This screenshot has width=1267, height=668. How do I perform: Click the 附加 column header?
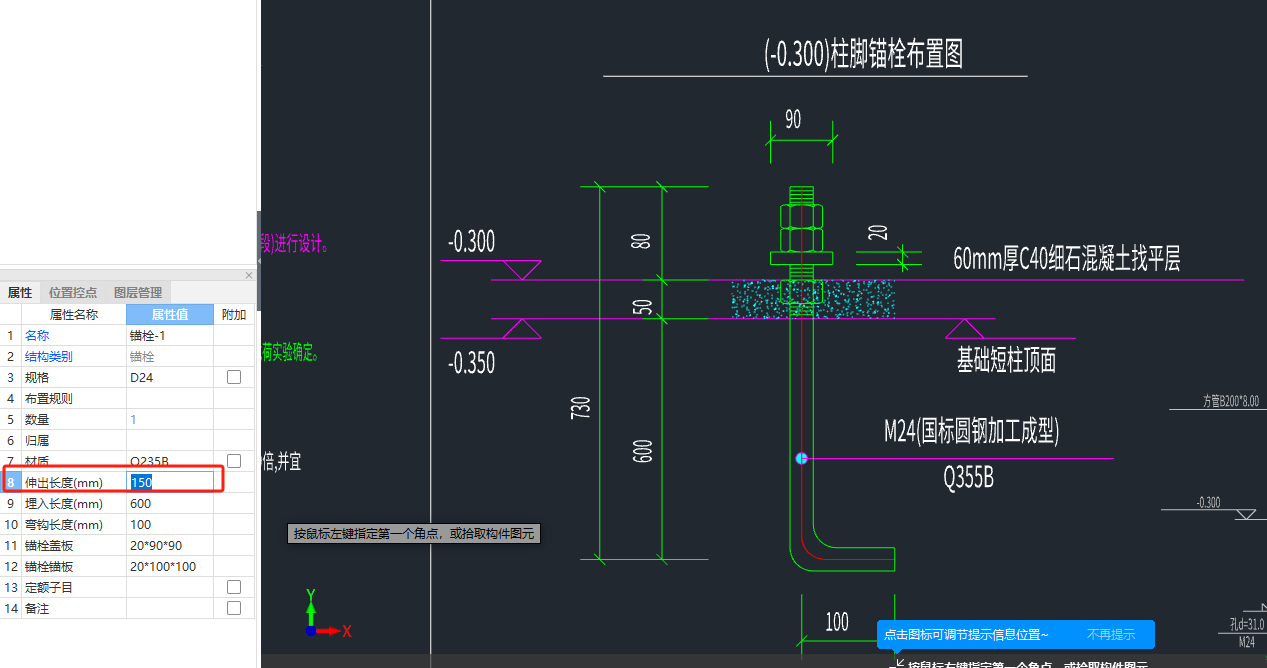234,315
